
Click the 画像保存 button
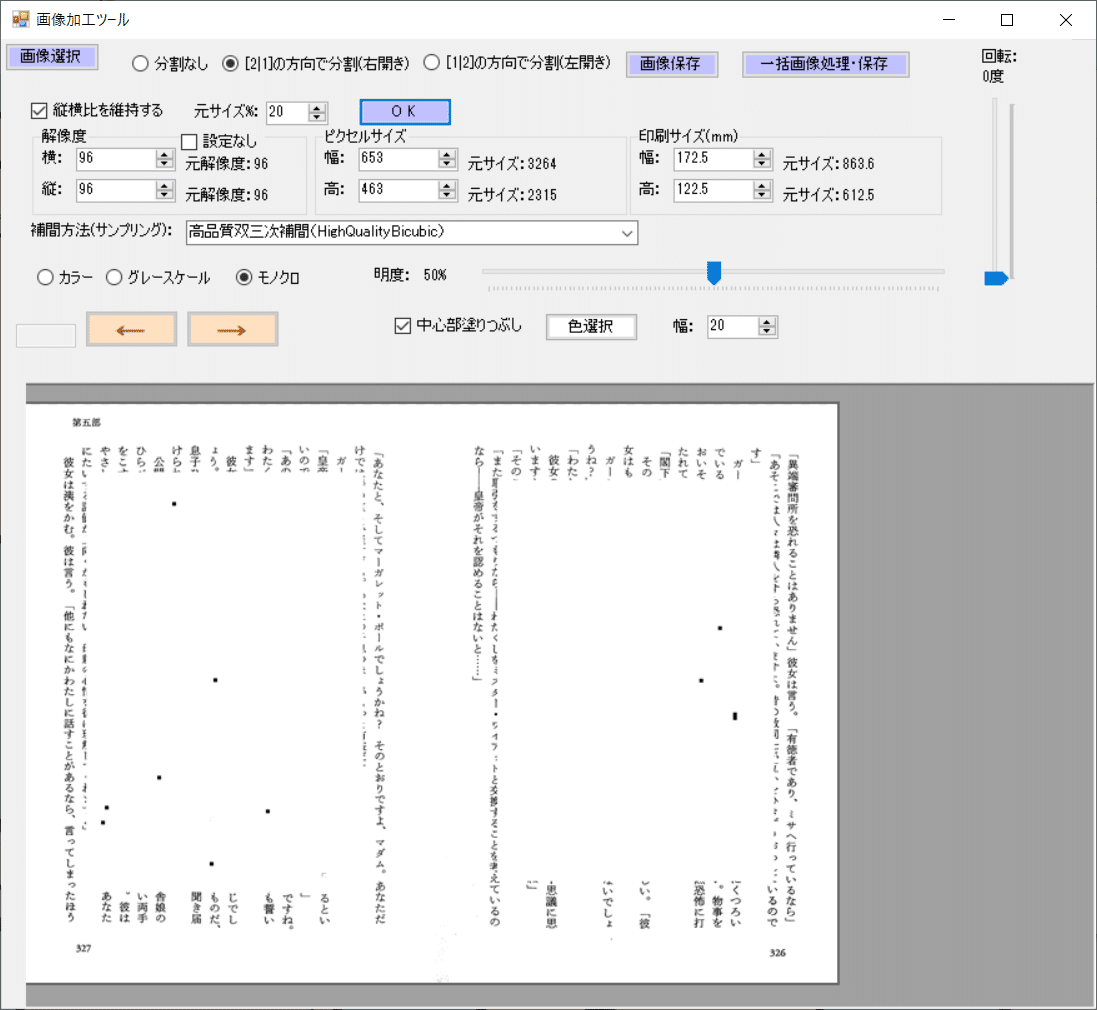tap(671, 64)
